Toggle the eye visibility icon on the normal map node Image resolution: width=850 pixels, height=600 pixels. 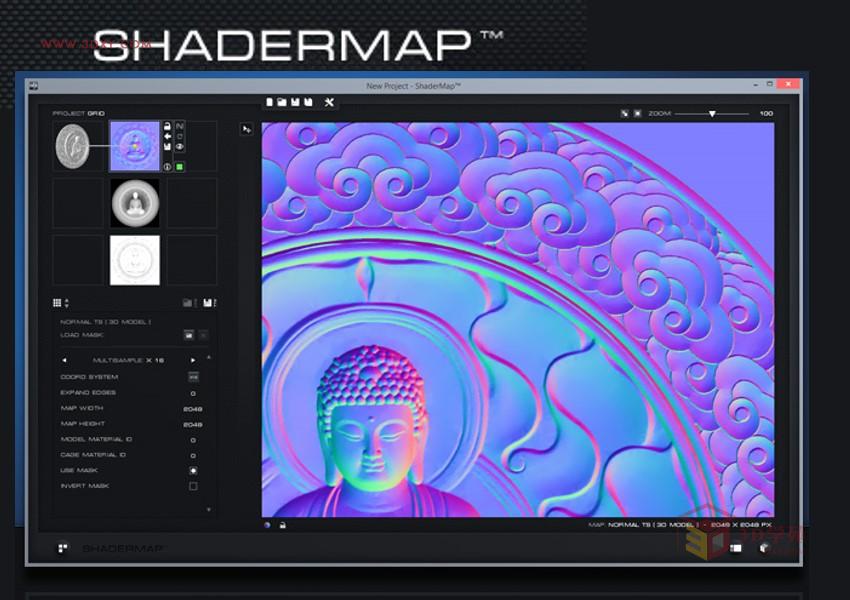pos(180,146)
